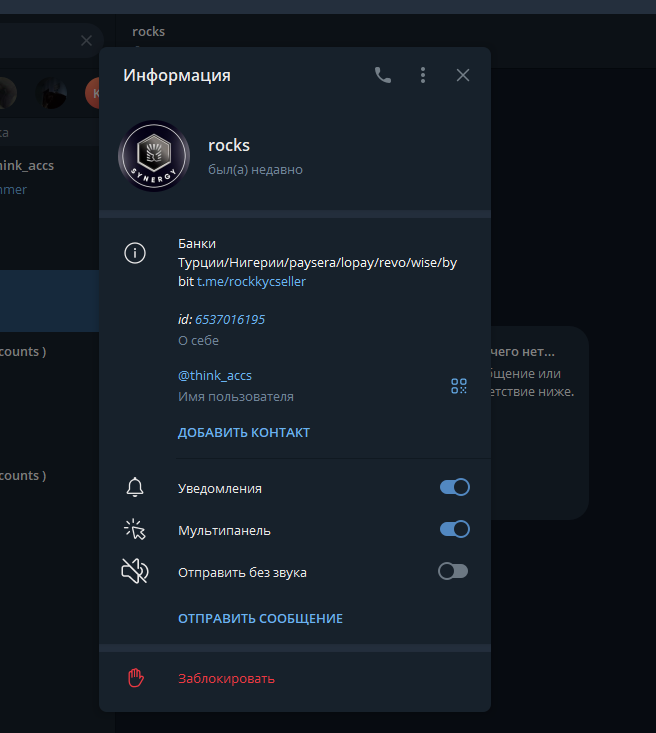Image resolution: width=656 pixels, height=733 pixels.
Task: Click the @think_accs username
Action: (x=215, y=375)
